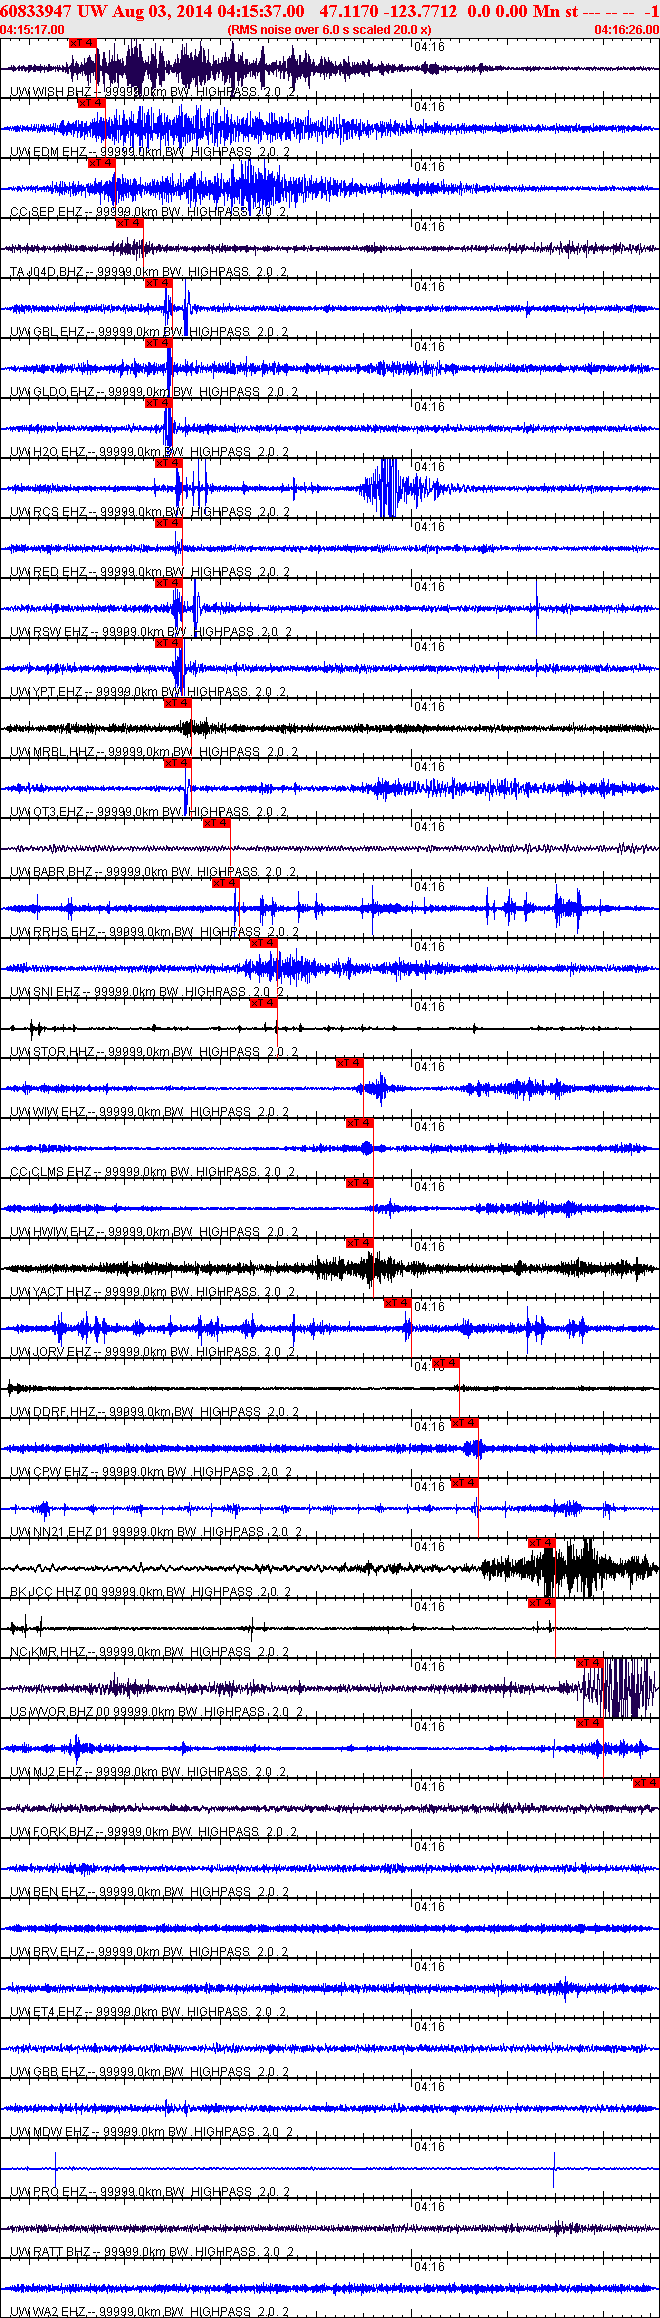Select the UW MDW EHZ station label

[x=151, y=2132]
